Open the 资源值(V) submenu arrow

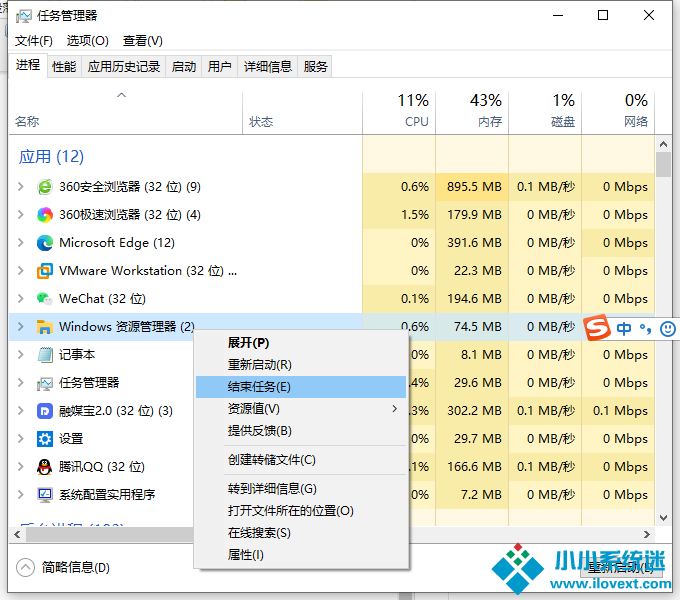click(x=394, y=409)
